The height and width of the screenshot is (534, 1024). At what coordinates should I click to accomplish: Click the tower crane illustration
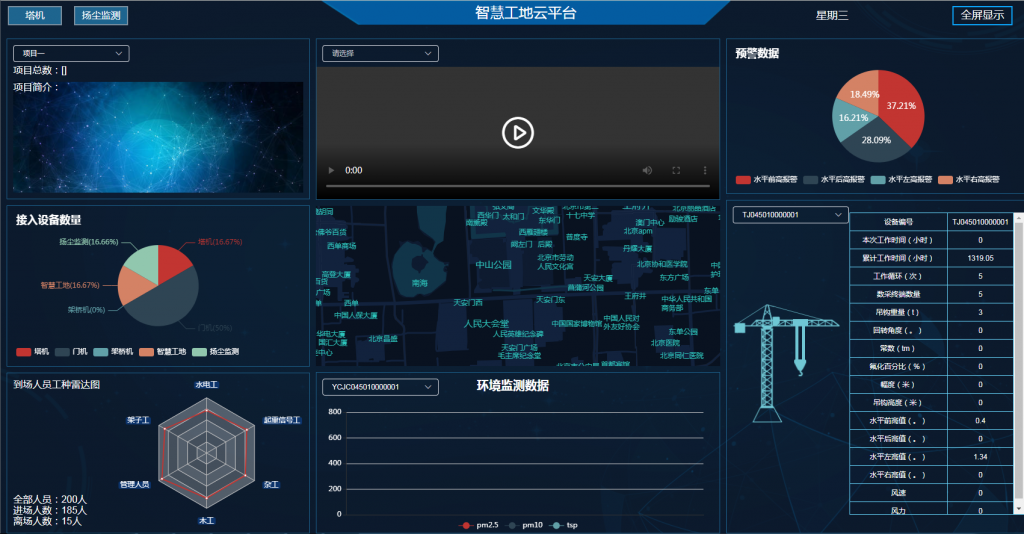coord(786,363)
